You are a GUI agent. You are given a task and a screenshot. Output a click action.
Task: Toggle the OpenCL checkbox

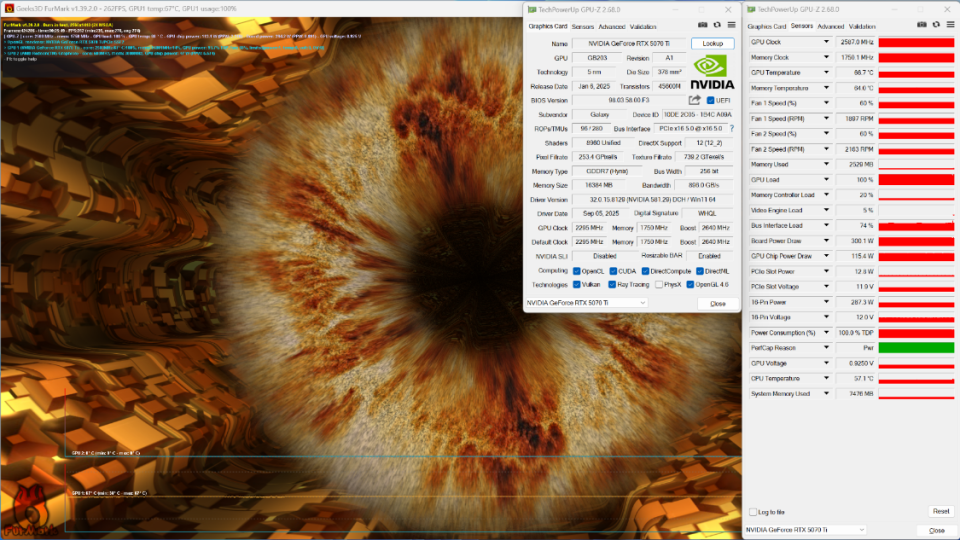click(x=577, y=271)
